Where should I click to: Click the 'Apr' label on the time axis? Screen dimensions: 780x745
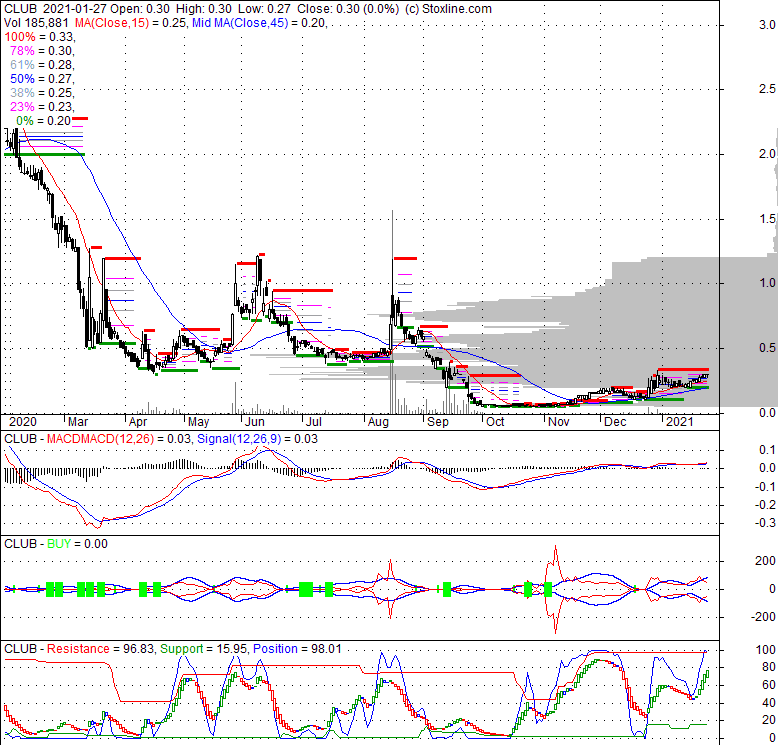[x=138, y=422]
